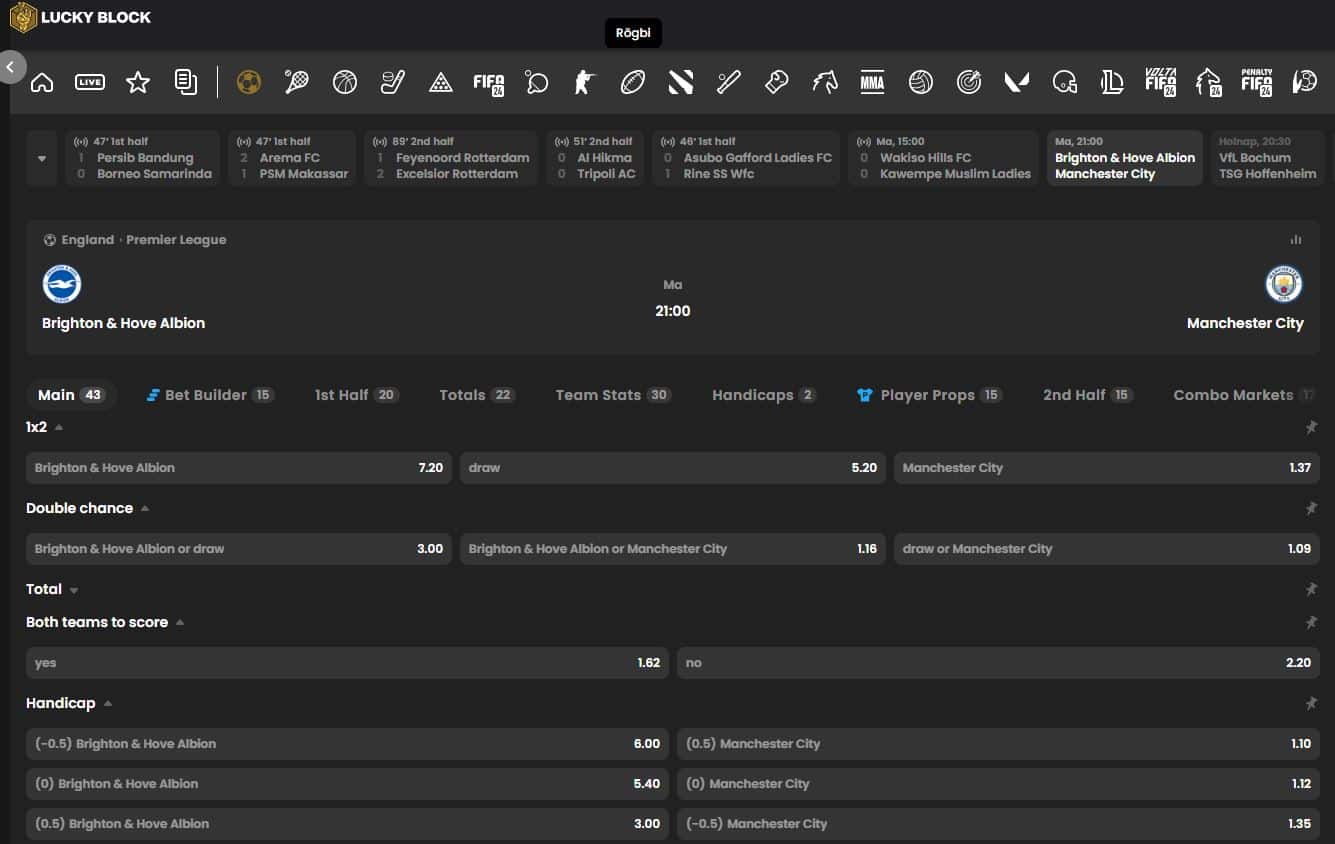1335x844 pixels.
Task: Select Brighton & Hove Albion or draw 3.00
Action: click(239, 549)
